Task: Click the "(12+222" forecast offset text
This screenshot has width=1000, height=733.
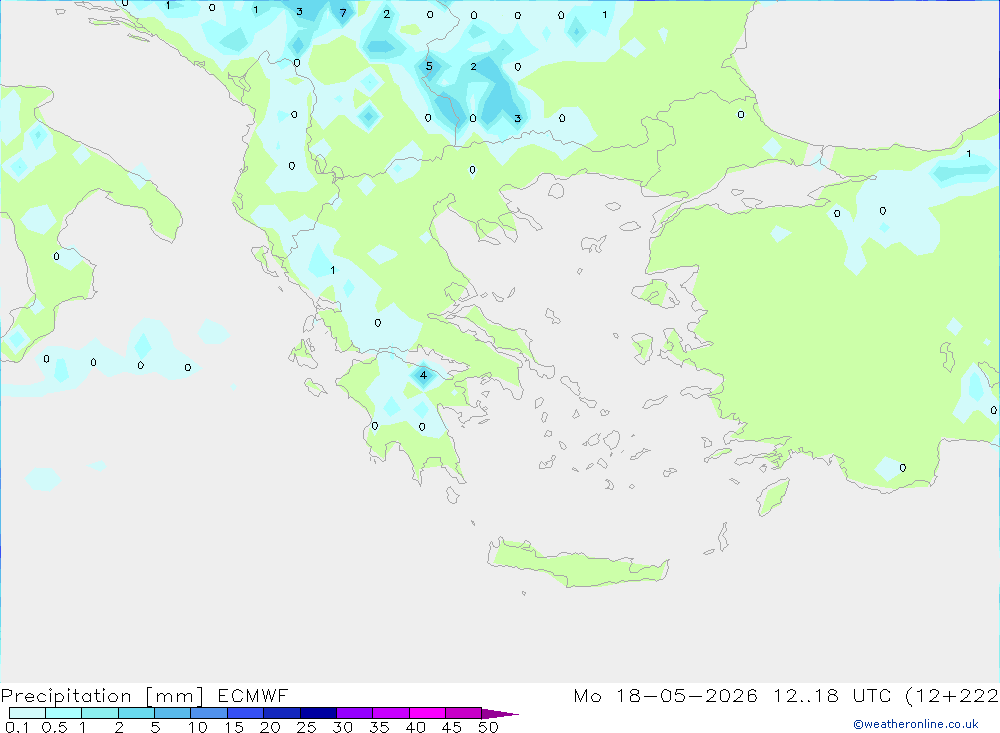Action: pos(952,695)
